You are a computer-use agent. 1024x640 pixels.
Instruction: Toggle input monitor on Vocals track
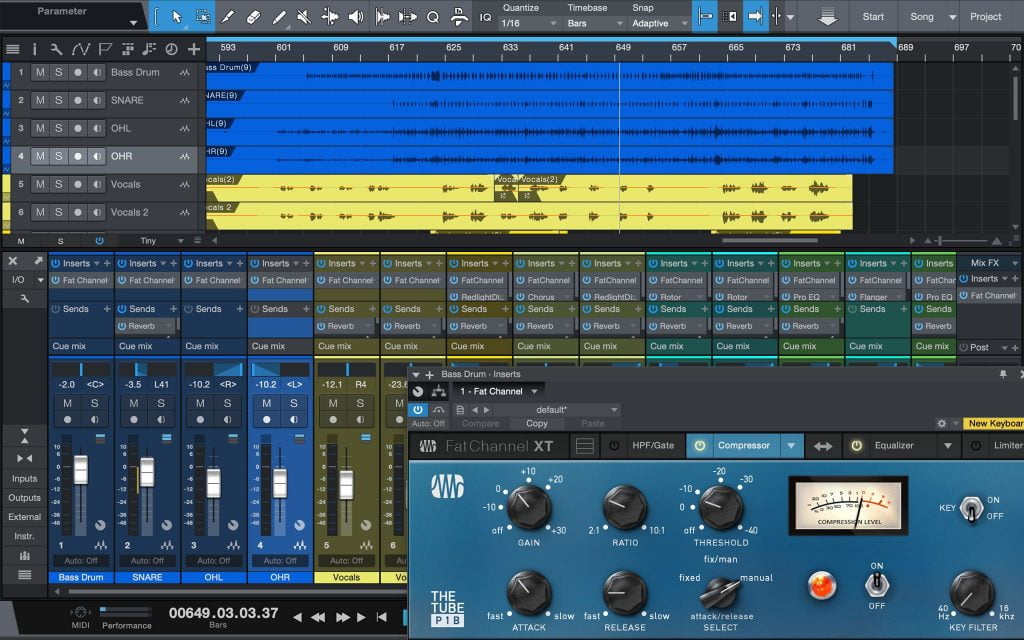(97, 185)
